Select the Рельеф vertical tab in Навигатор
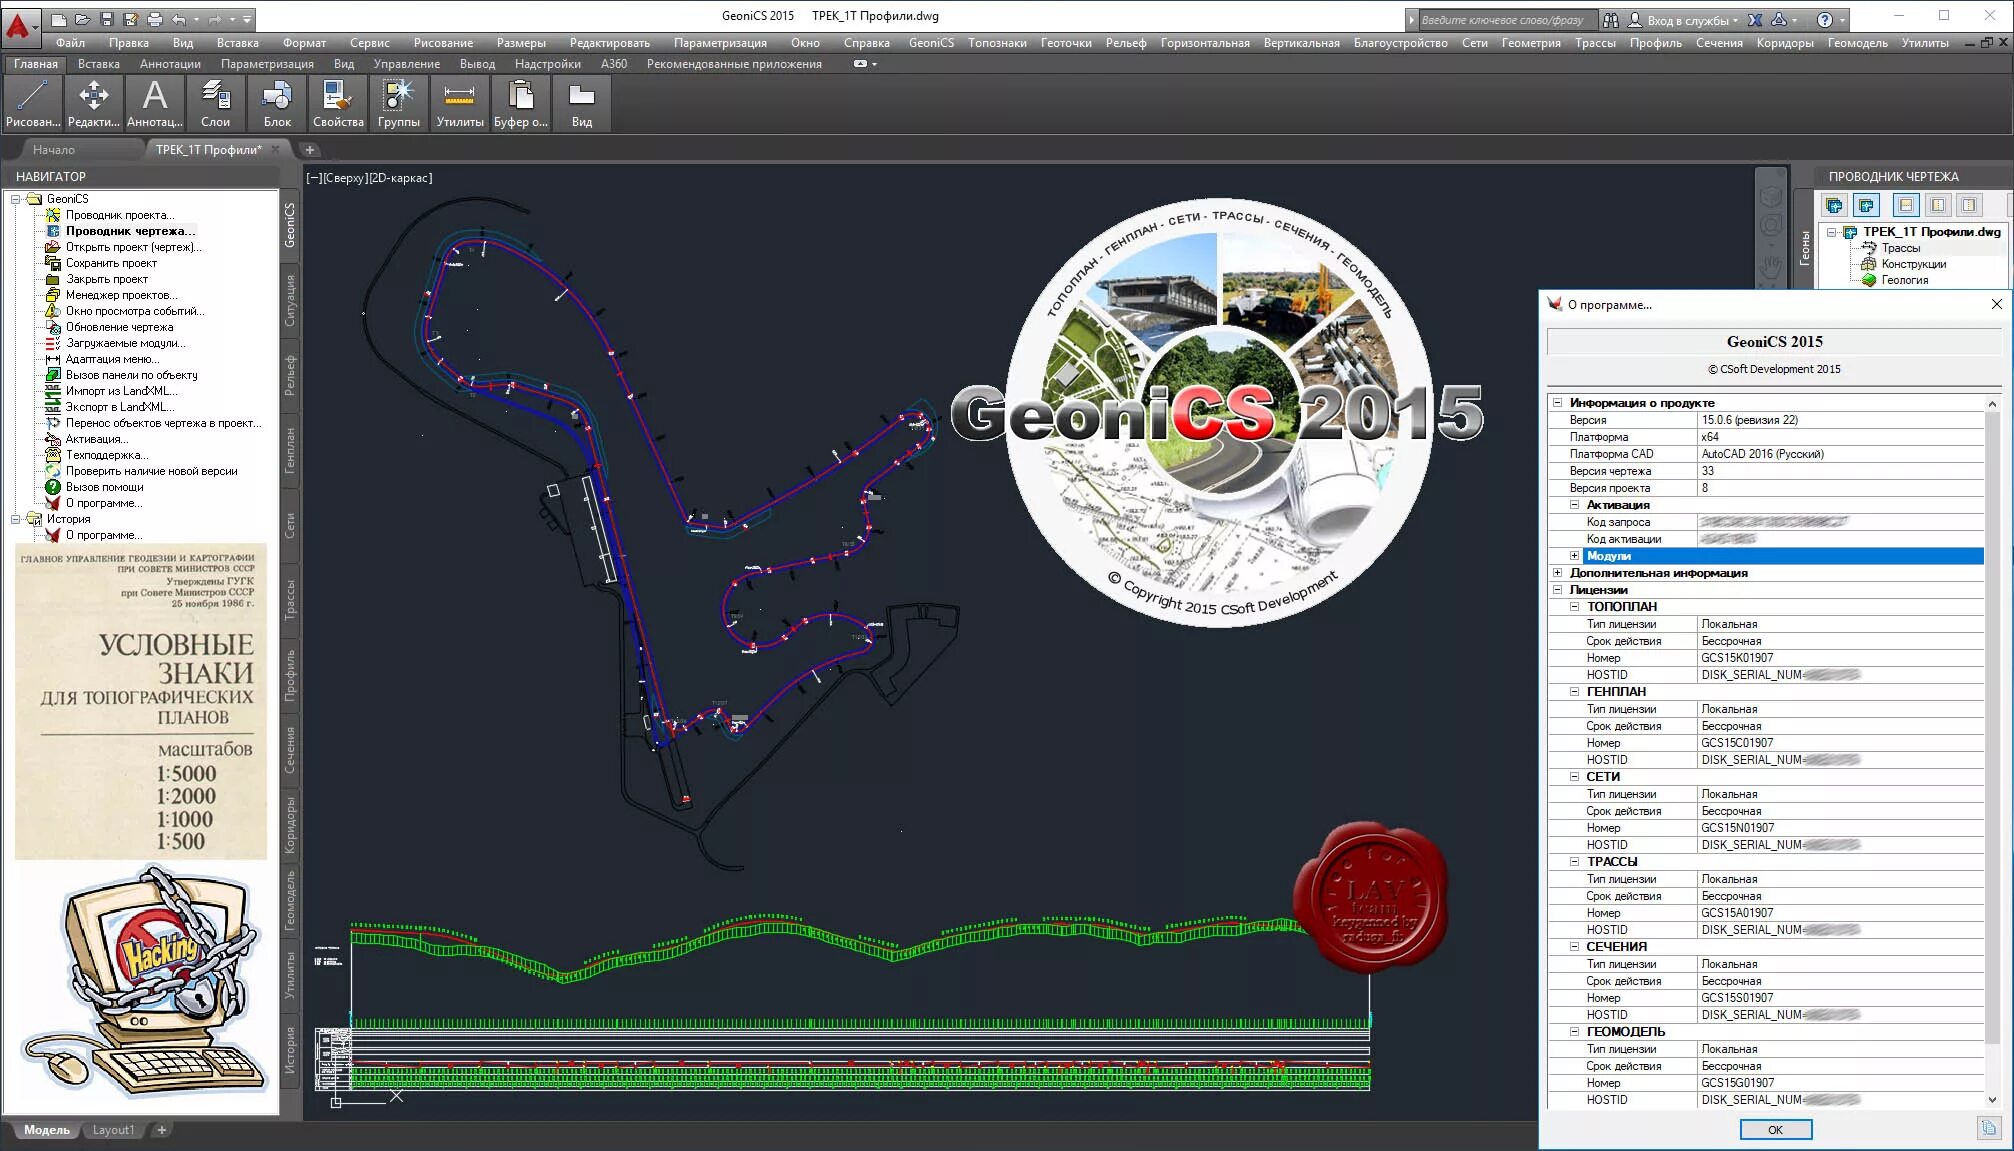2014x1151 pixels. tap(290, 375)
